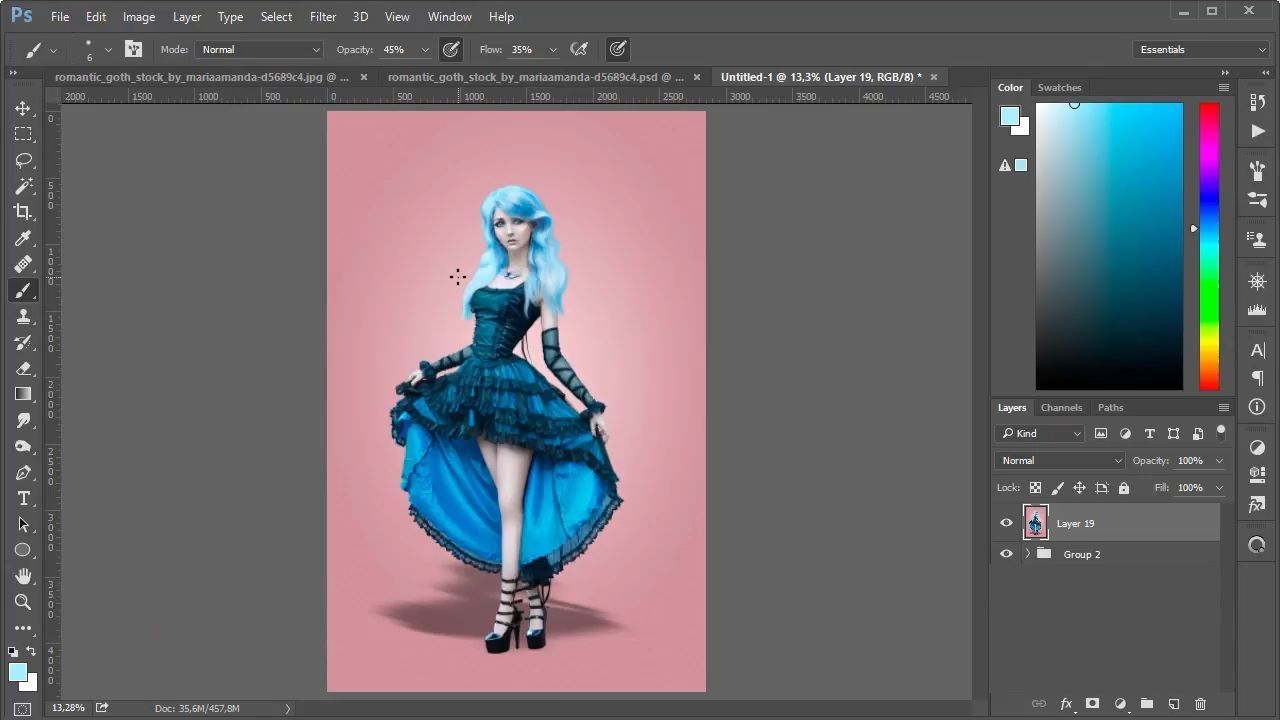
Task: Toggle pressure for opacity button
Action: tap(451, 49)
